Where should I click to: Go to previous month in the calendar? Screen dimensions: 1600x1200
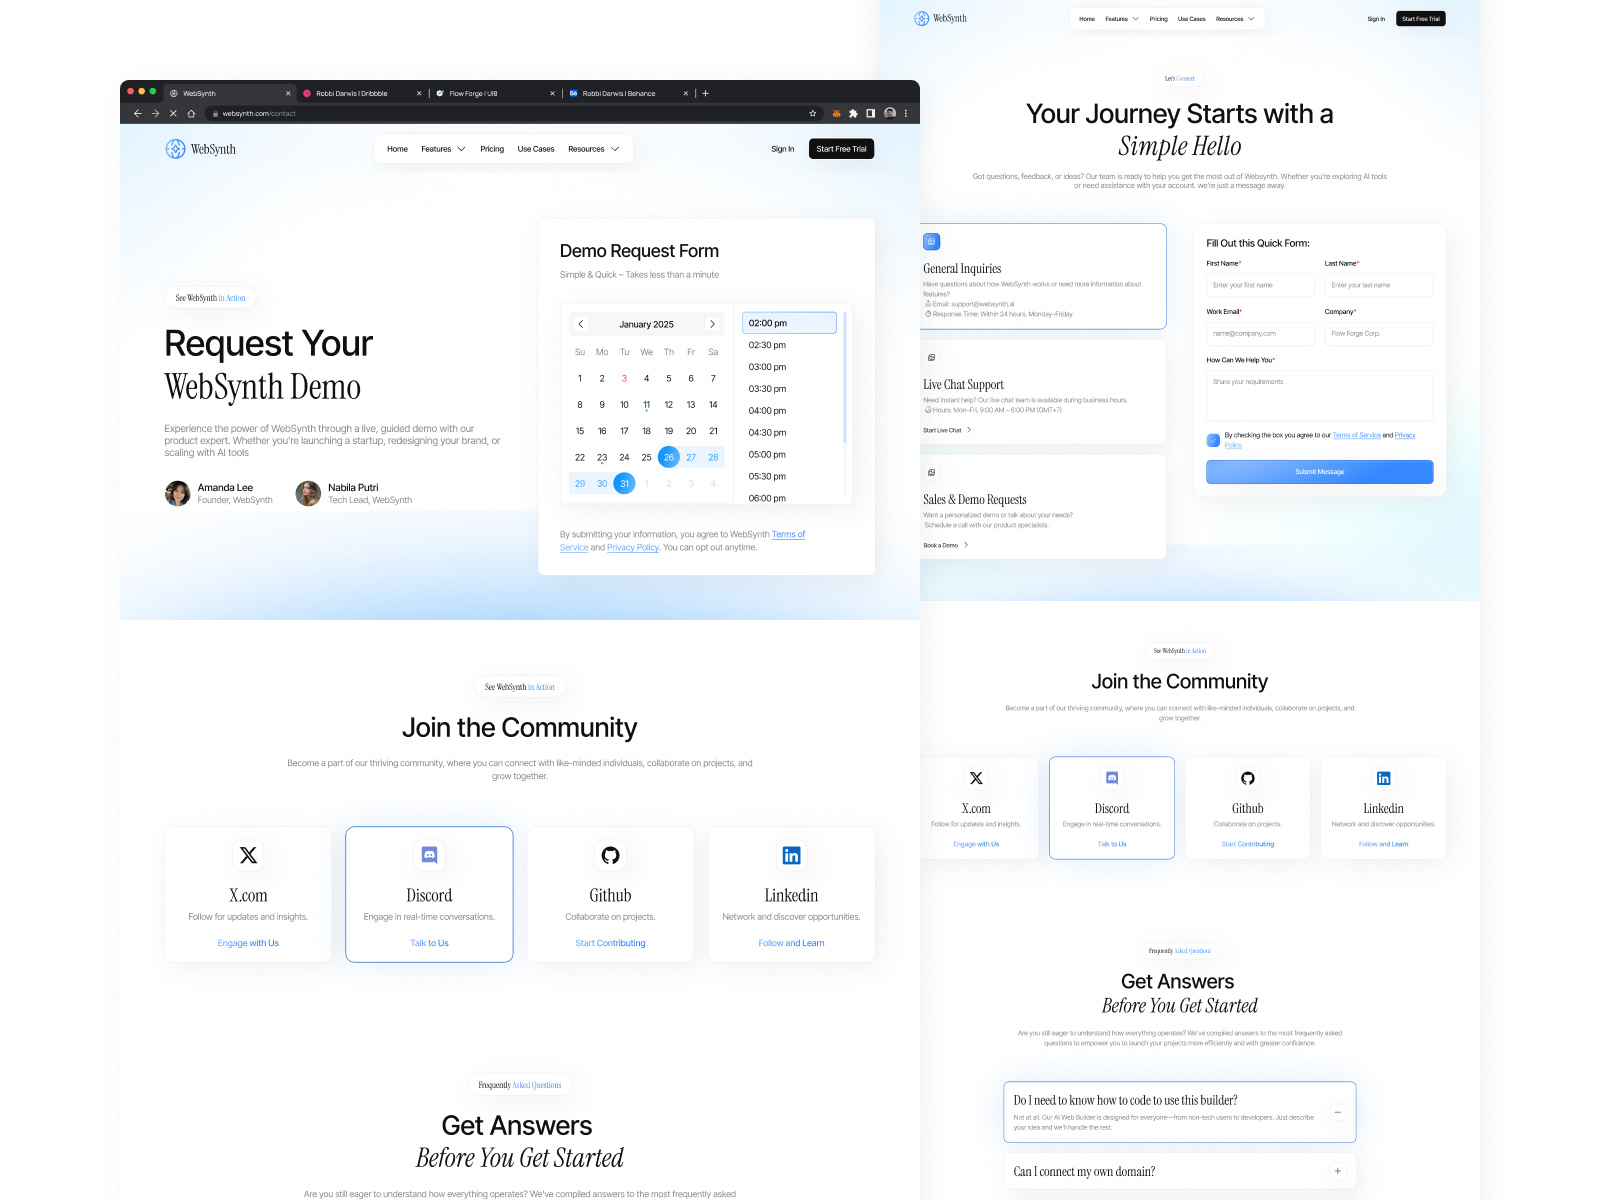(x=580, y=324)
